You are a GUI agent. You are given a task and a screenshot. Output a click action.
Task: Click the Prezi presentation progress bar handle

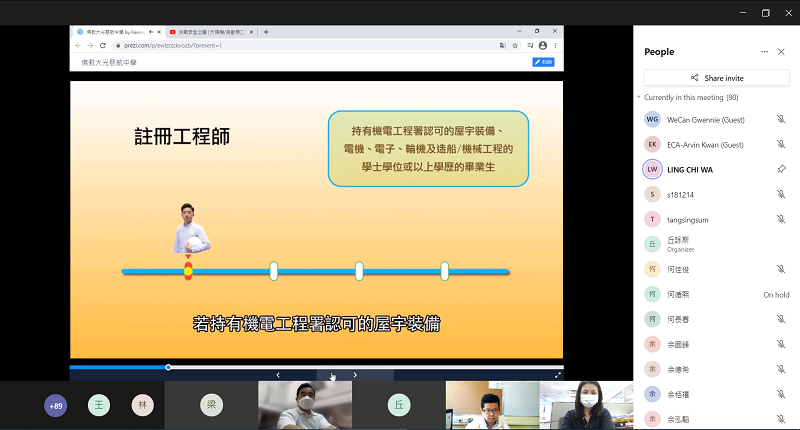coord(168,367)
